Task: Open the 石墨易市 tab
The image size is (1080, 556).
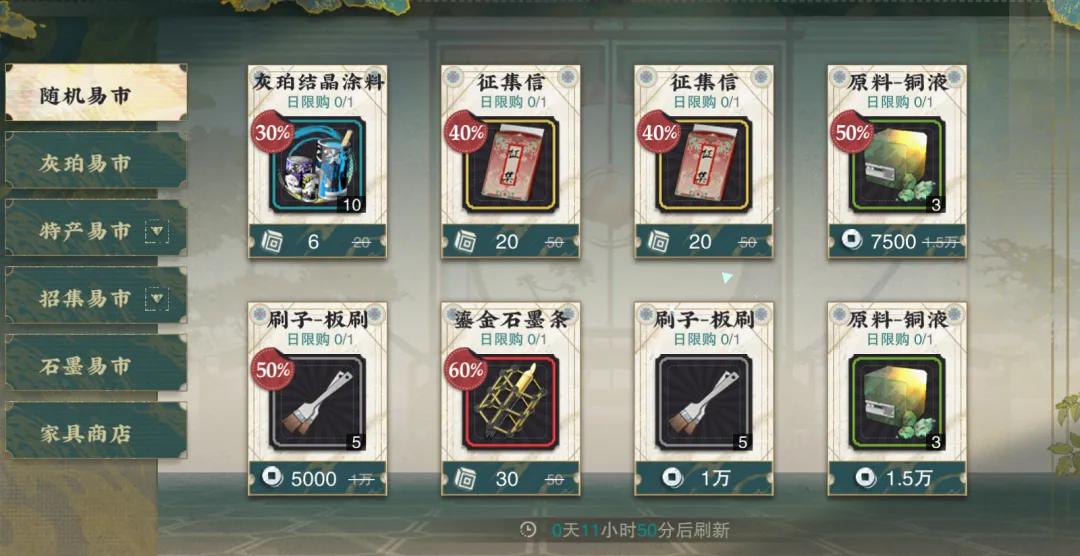Action: [96, 364]
